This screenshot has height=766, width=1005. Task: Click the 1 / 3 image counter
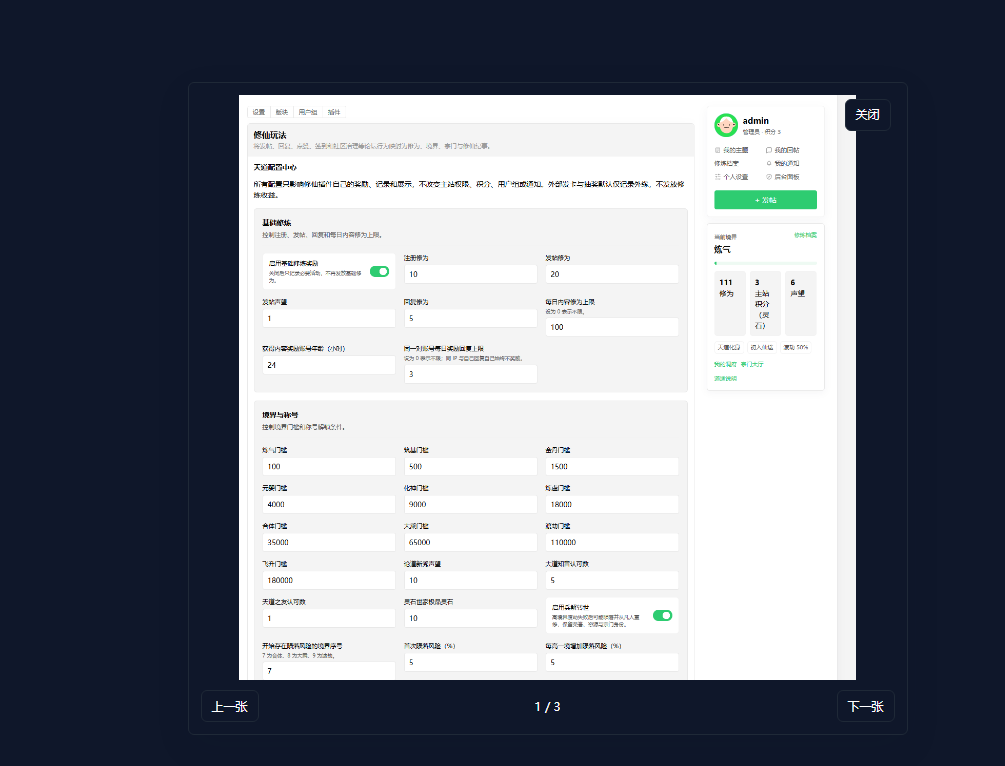tap(547, 706)
